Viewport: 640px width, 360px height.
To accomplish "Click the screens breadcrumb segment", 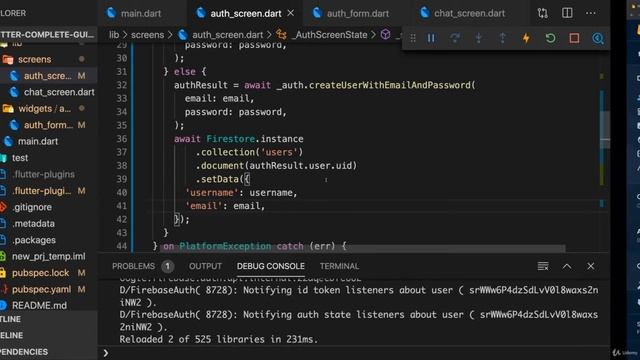I will click(147, 35).
